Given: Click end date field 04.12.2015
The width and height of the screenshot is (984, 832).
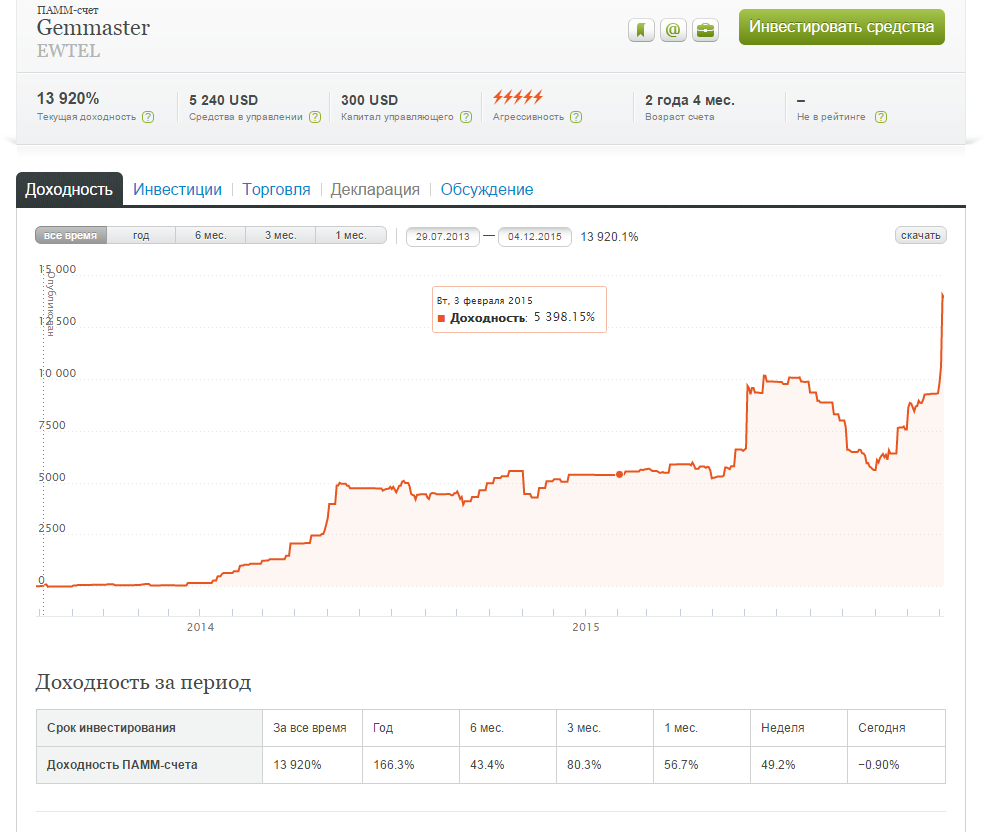Looking at the screenshot, I should point(535,237).
